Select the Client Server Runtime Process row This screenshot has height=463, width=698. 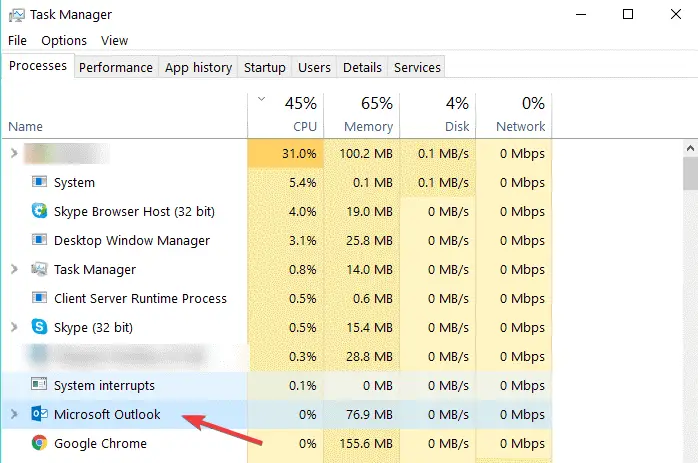tap(277, 298)
